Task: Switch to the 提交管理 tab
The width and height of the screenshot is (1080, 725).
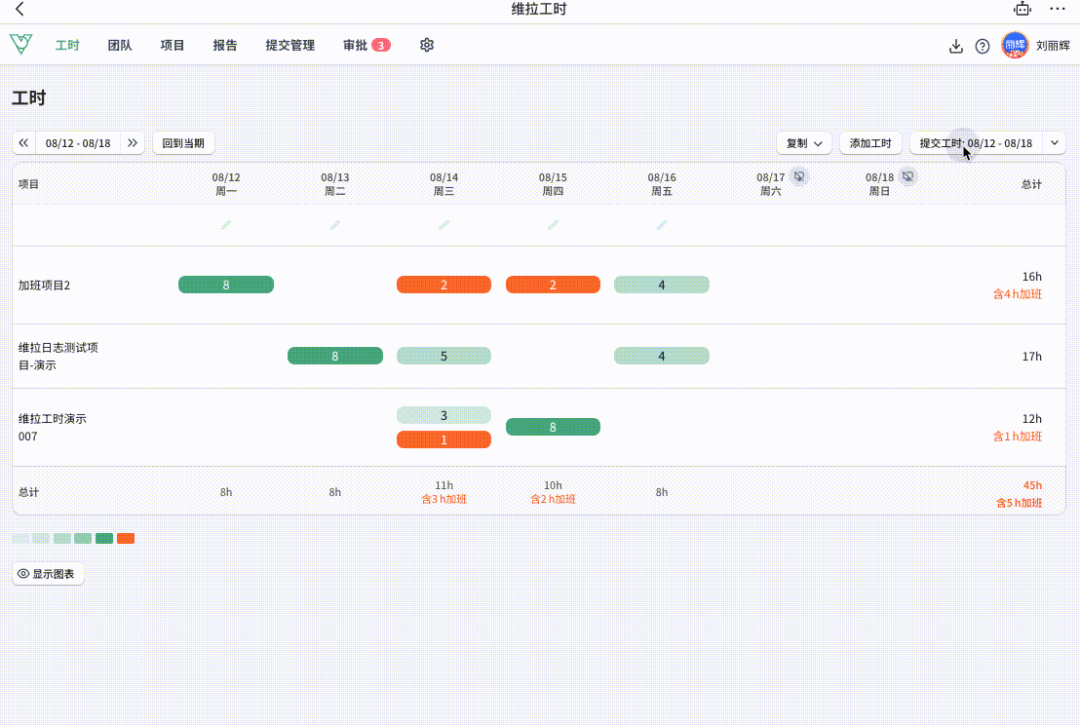Action: click(290, 45)
